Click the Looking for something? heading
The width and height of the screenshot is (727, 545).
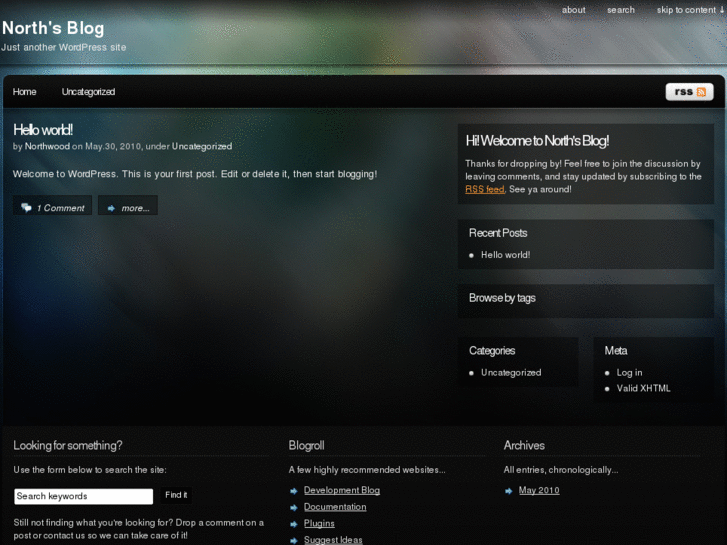[68, 446]
